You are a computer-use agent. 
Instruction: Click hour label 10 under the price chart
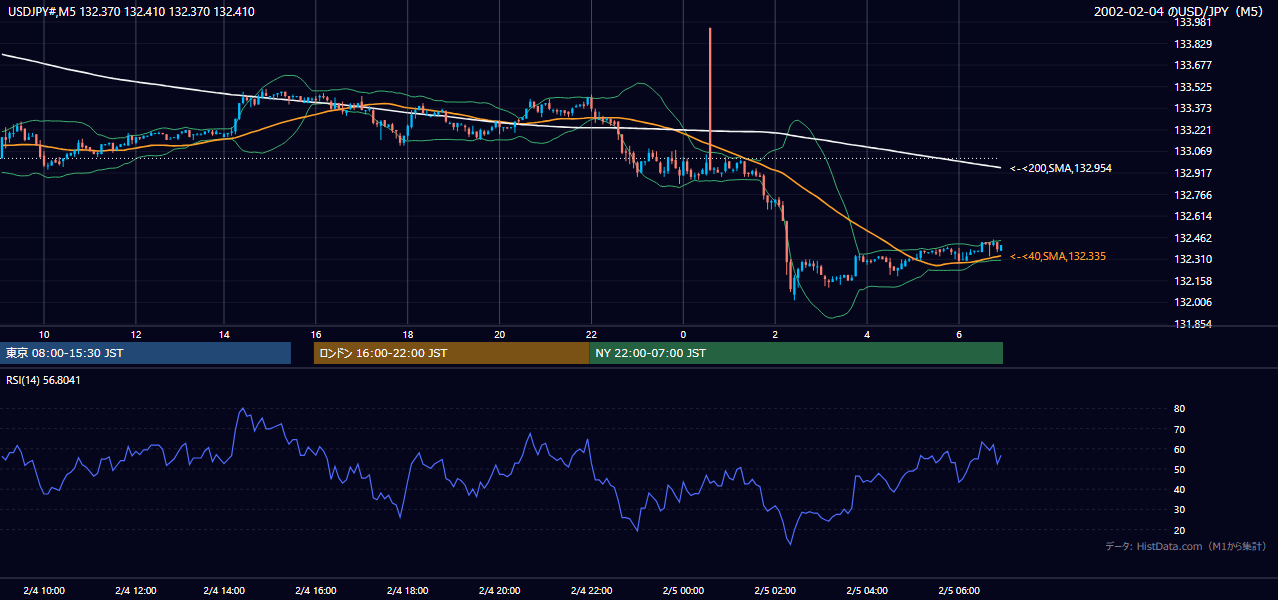(x=44, y=334)
